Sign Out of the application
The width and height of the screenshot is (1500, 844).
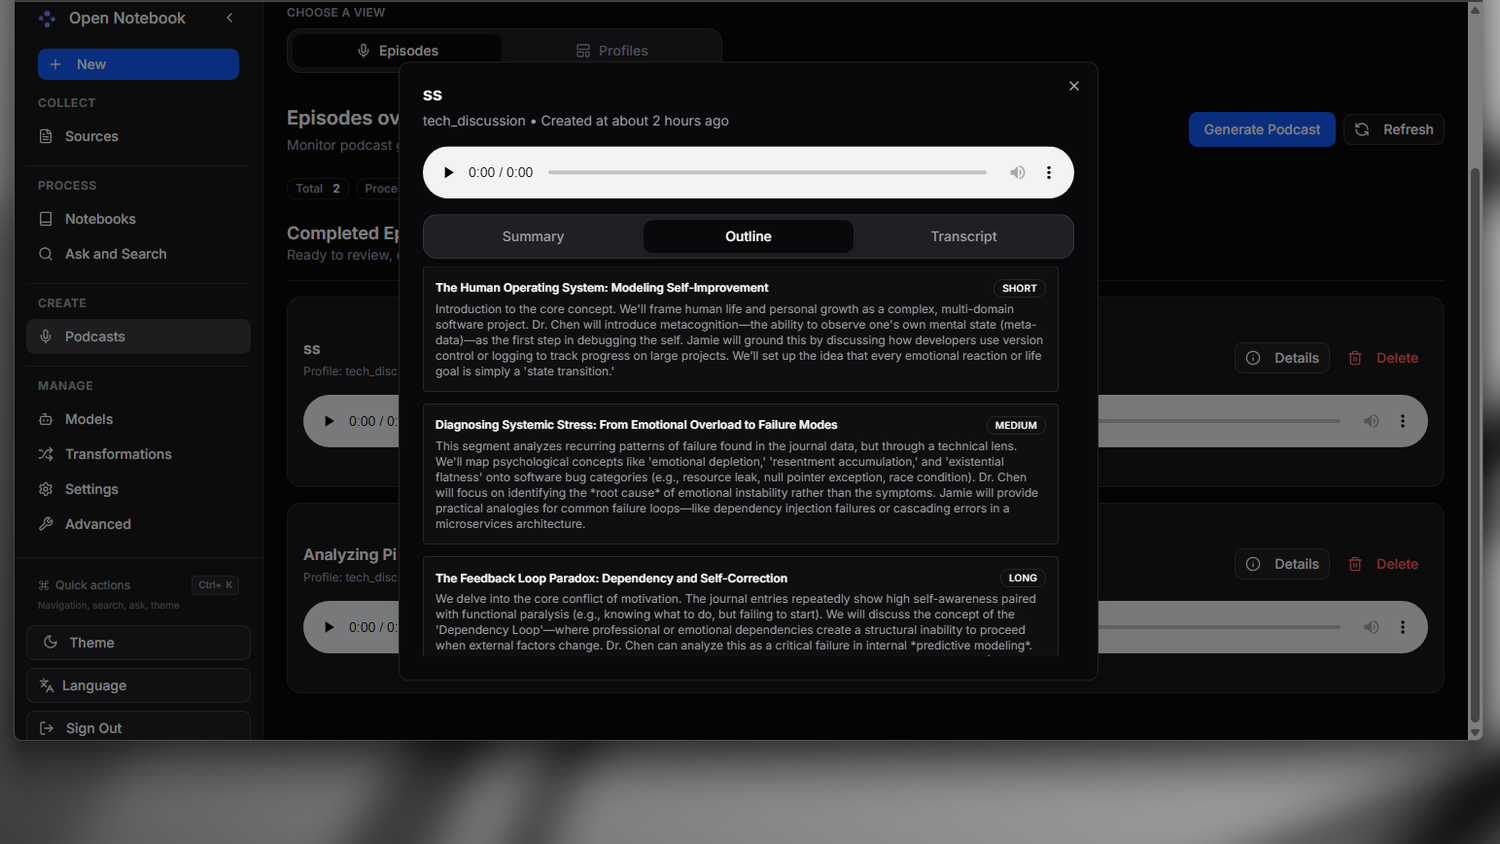coord(138,728)
